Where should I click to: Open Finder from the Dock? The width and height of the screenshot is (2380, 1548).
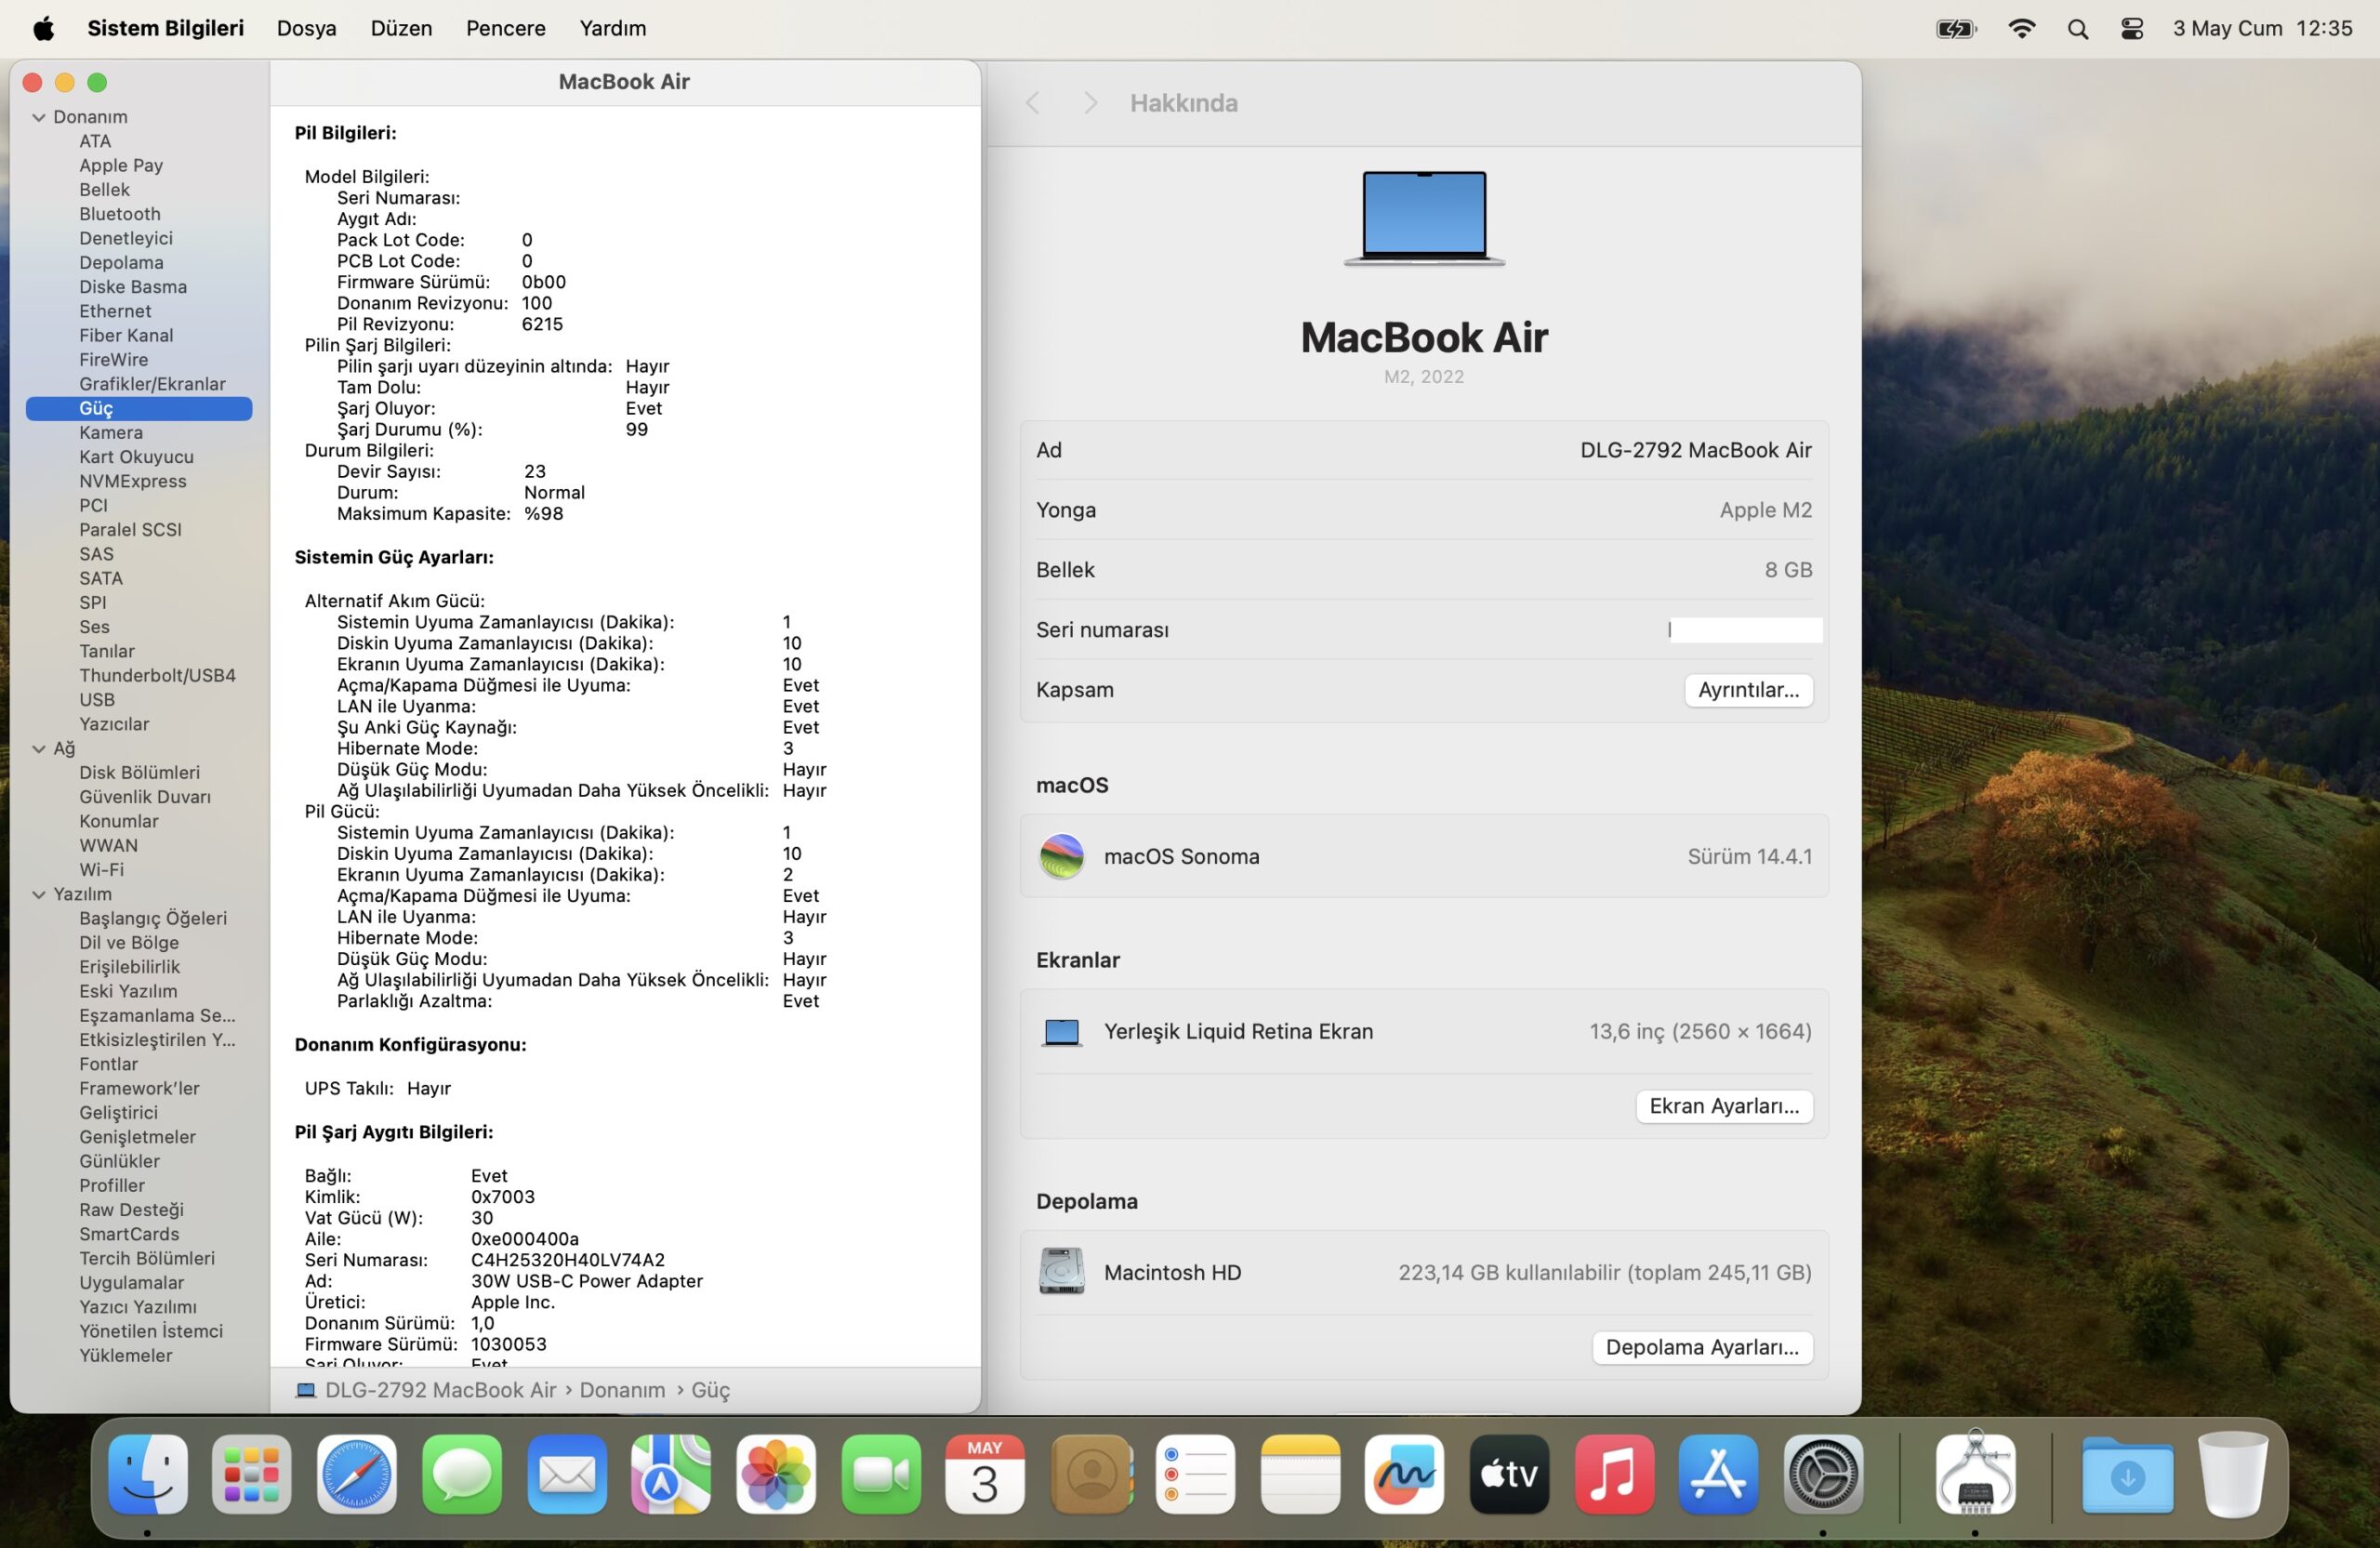148,1474
